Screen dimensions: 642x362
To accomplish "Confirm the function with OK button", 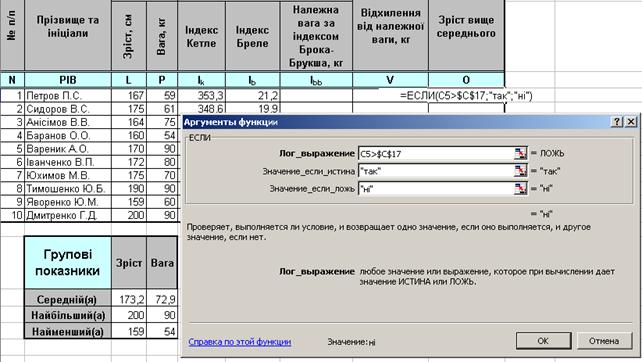I will point(543,341).
